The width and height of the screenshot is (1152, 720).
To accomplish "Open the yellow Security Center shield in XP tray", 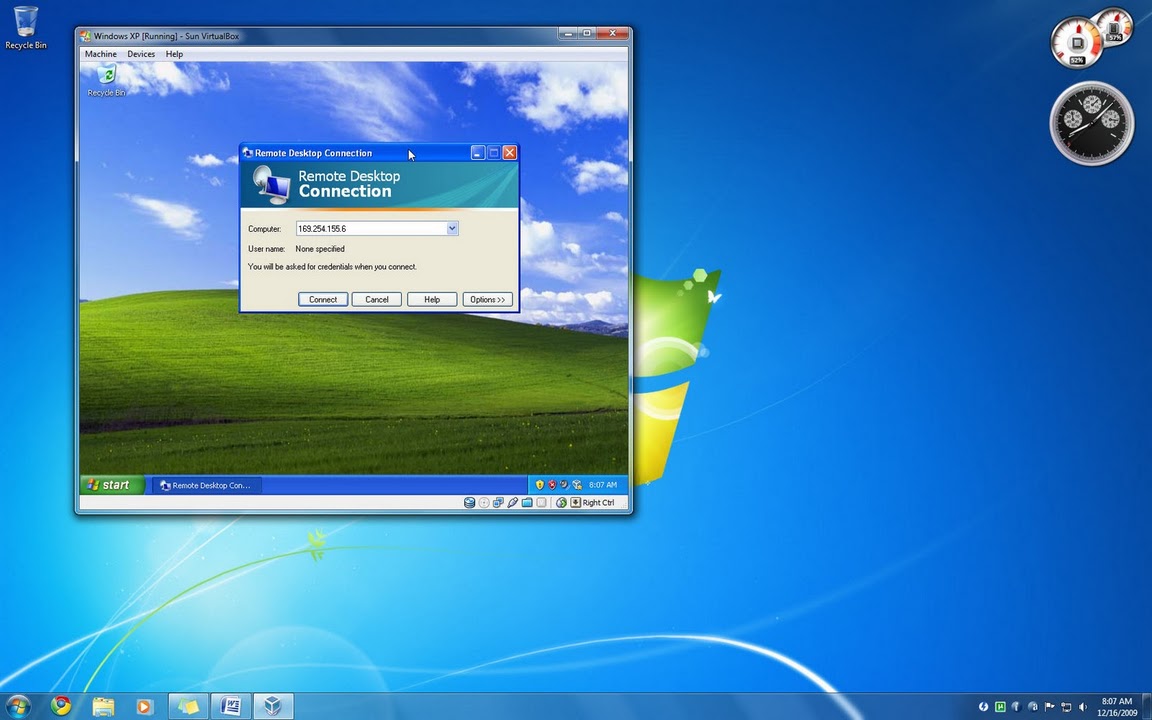I will pos(540,485).
